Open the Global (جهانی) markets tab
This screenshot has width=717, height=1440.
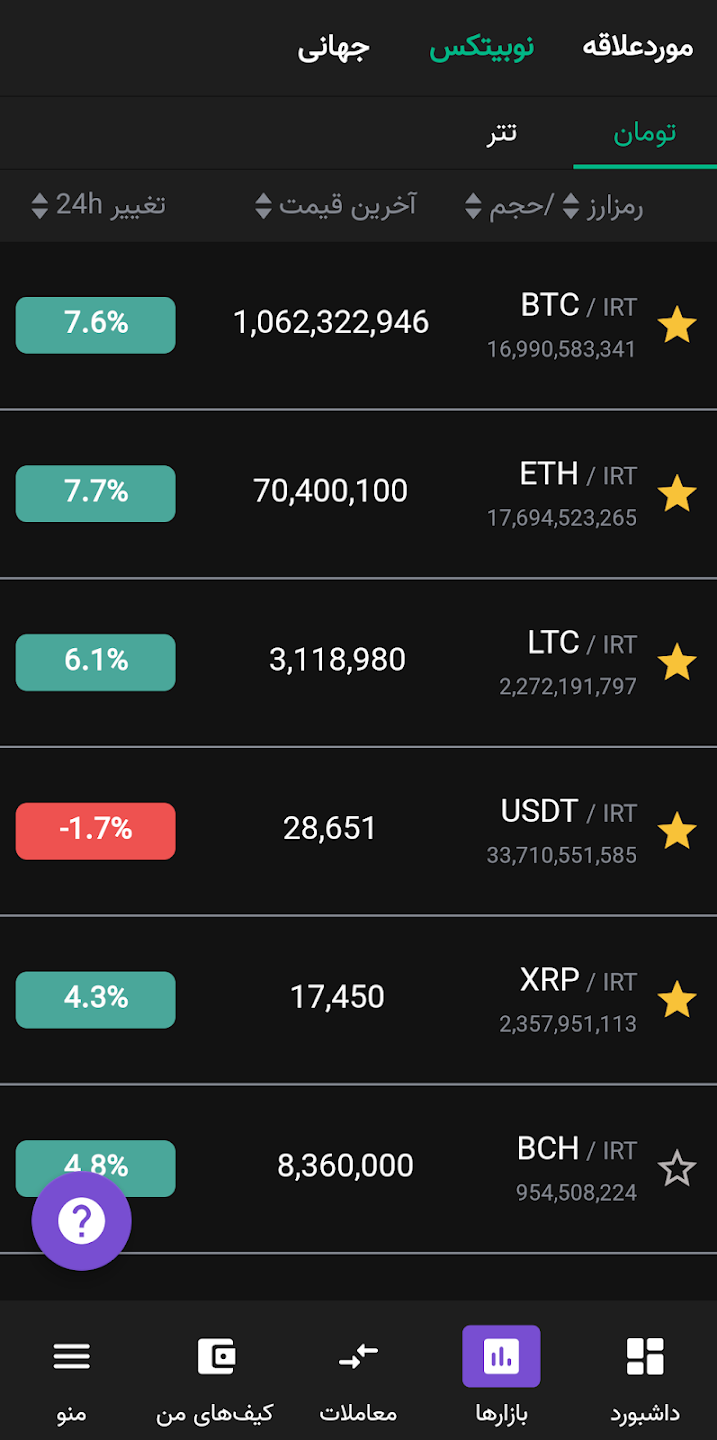click(334, 47)
